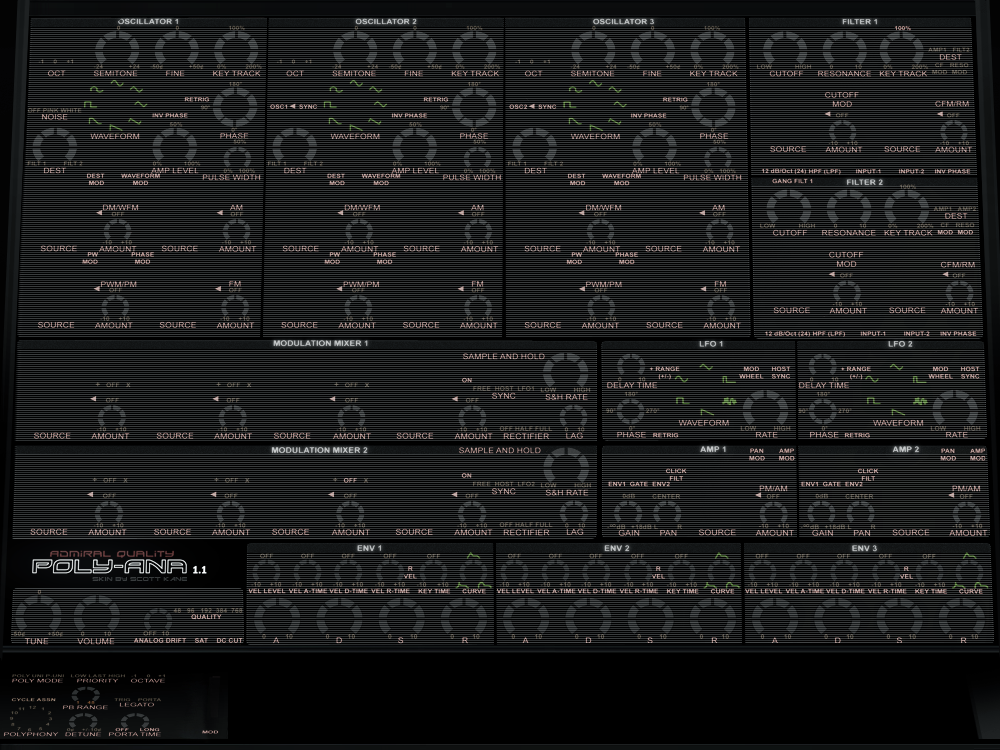
Task: Select sawtooth waveform icon in Oscillator 1
Action: [x=116, y=128]
